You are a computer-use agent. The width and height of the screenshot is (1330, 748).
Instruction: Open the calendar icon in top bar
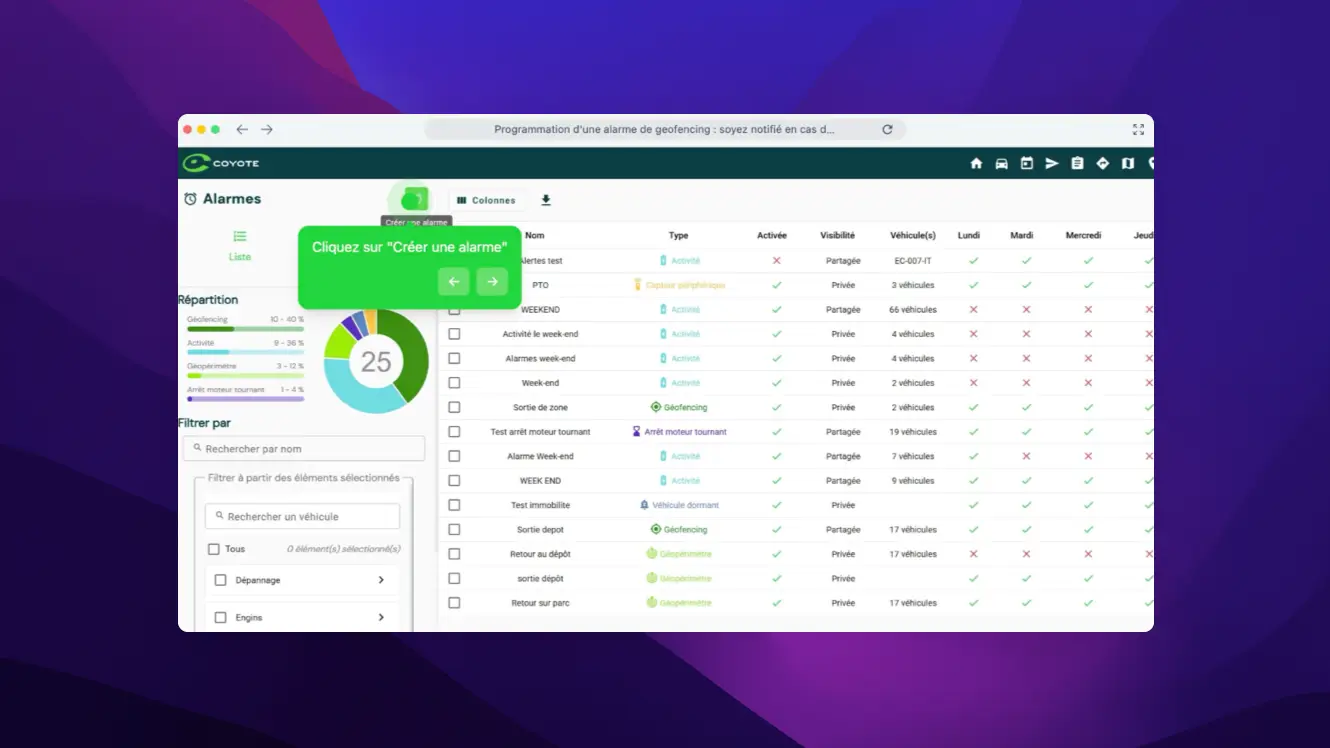(1026, 164)
